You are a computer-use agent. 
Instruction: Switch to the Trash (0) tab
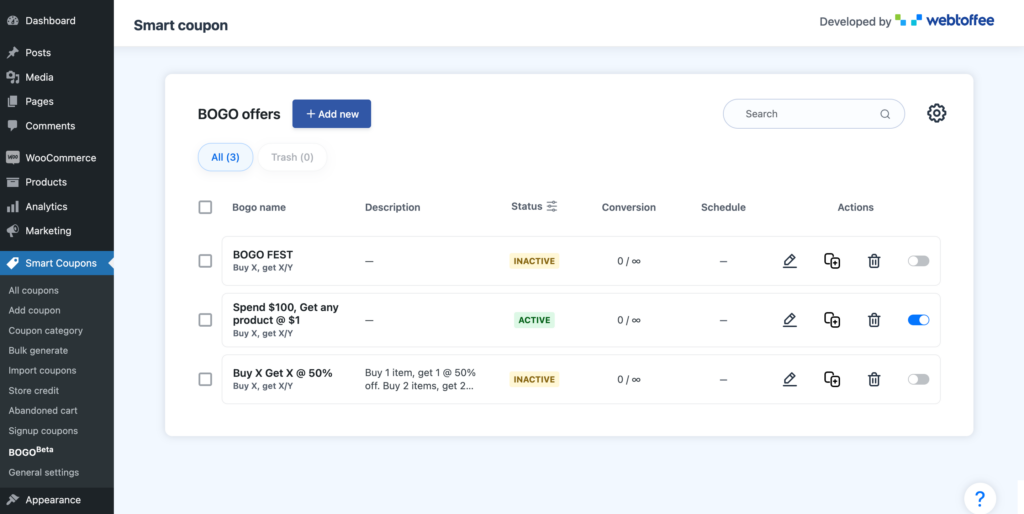point(293,157)
